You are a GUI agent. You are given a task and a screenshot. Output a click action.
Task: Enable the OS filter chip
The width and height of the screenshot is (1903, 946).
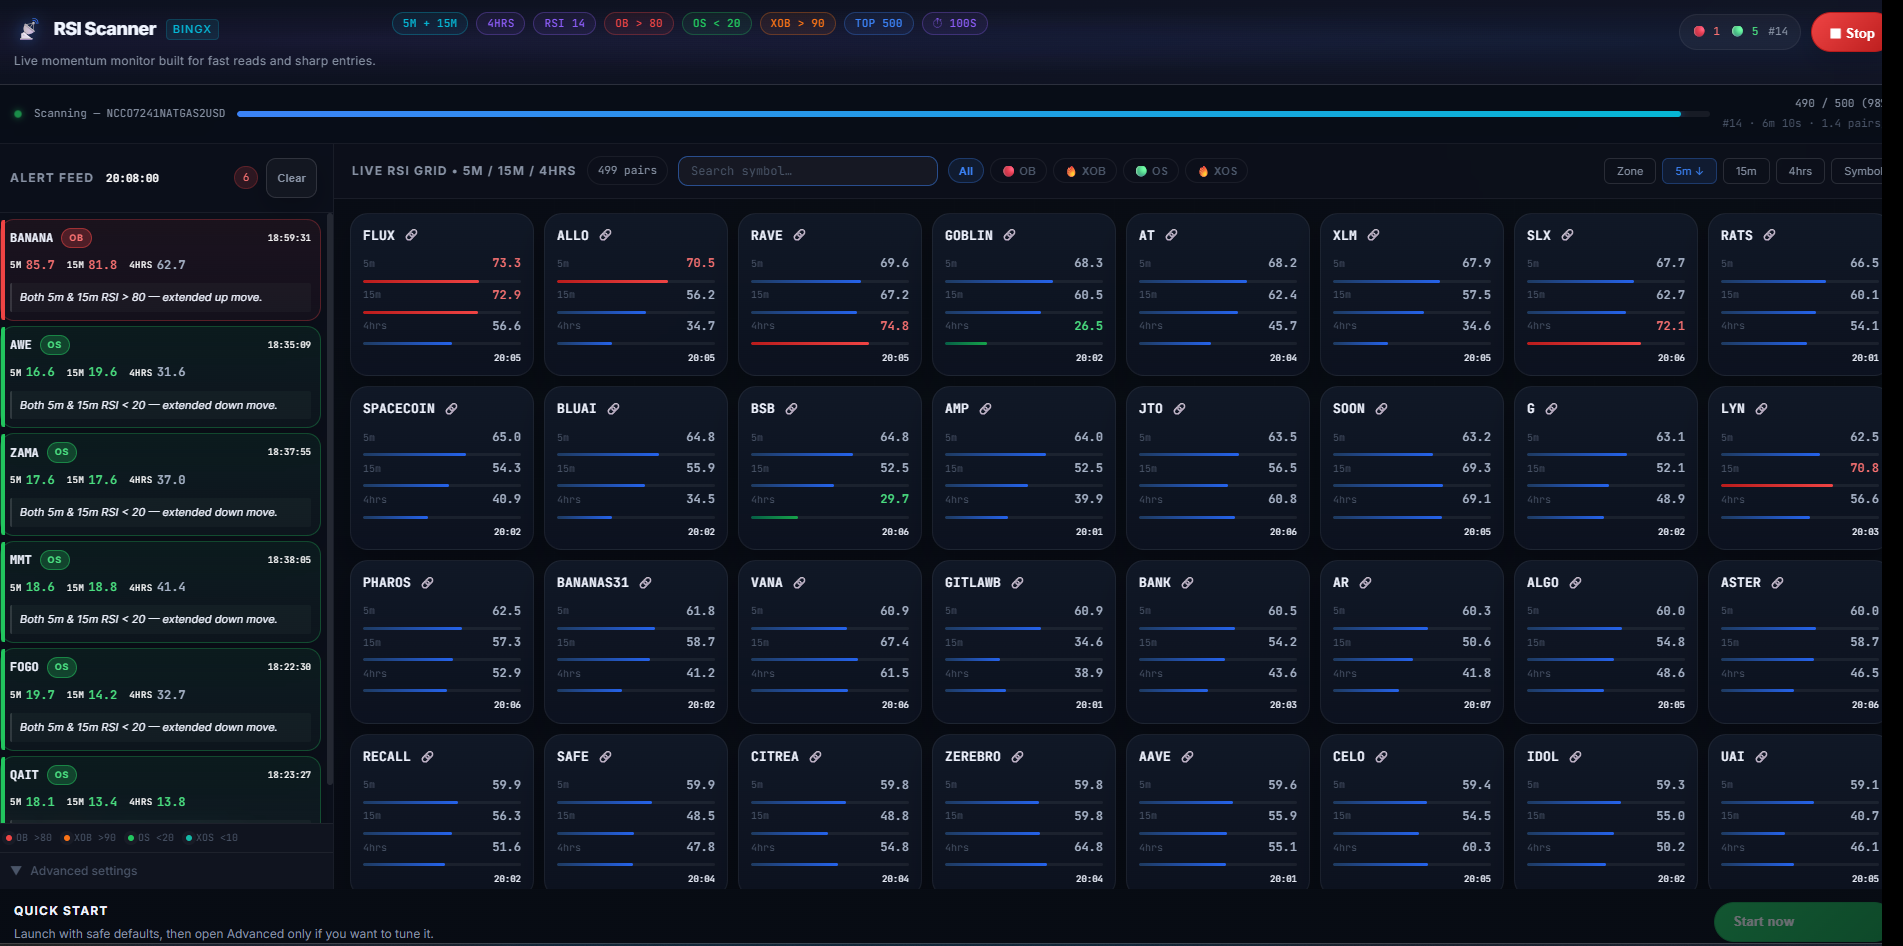(1151, 171)
